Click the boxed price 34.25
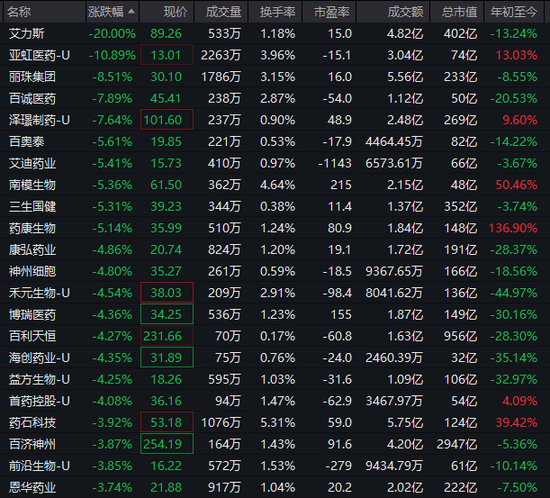550x498 pixels. 167,315
